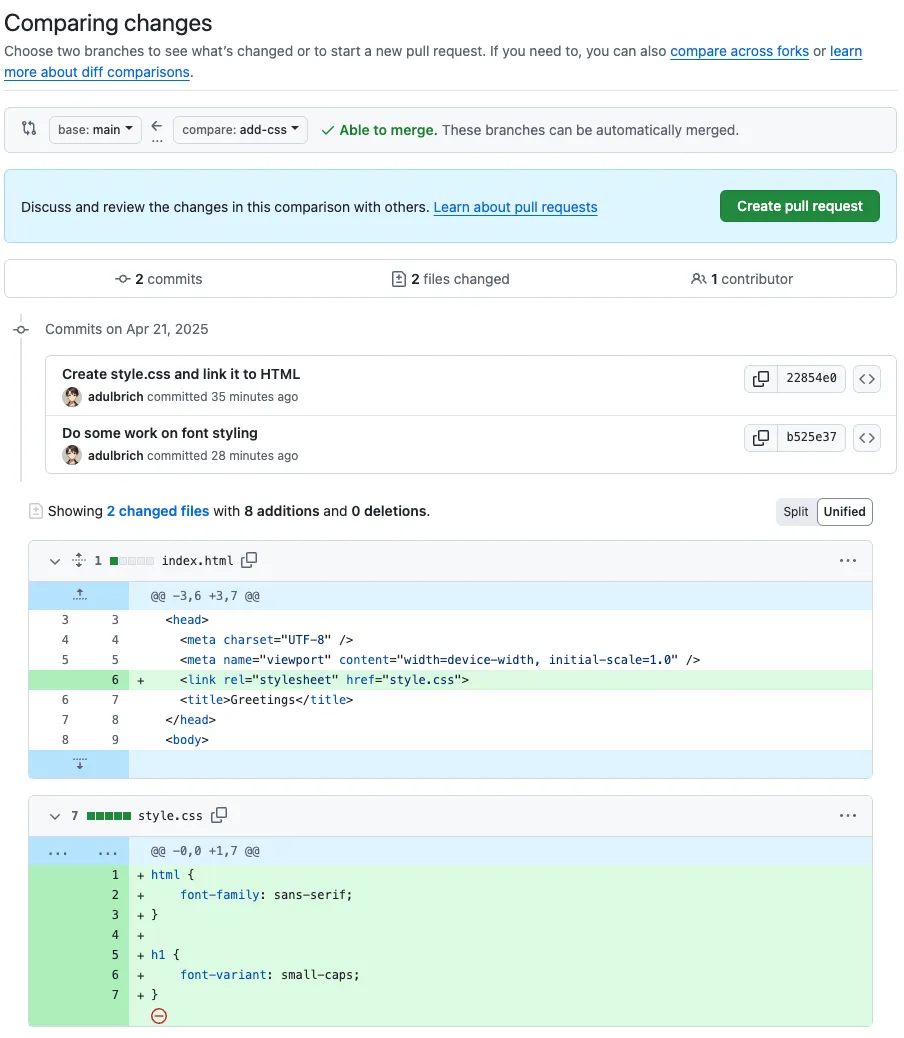Click the hunk header @@ -3,6 +3,7 @@
Viewport: 904px width, 1038px height.
coord(205,596)
